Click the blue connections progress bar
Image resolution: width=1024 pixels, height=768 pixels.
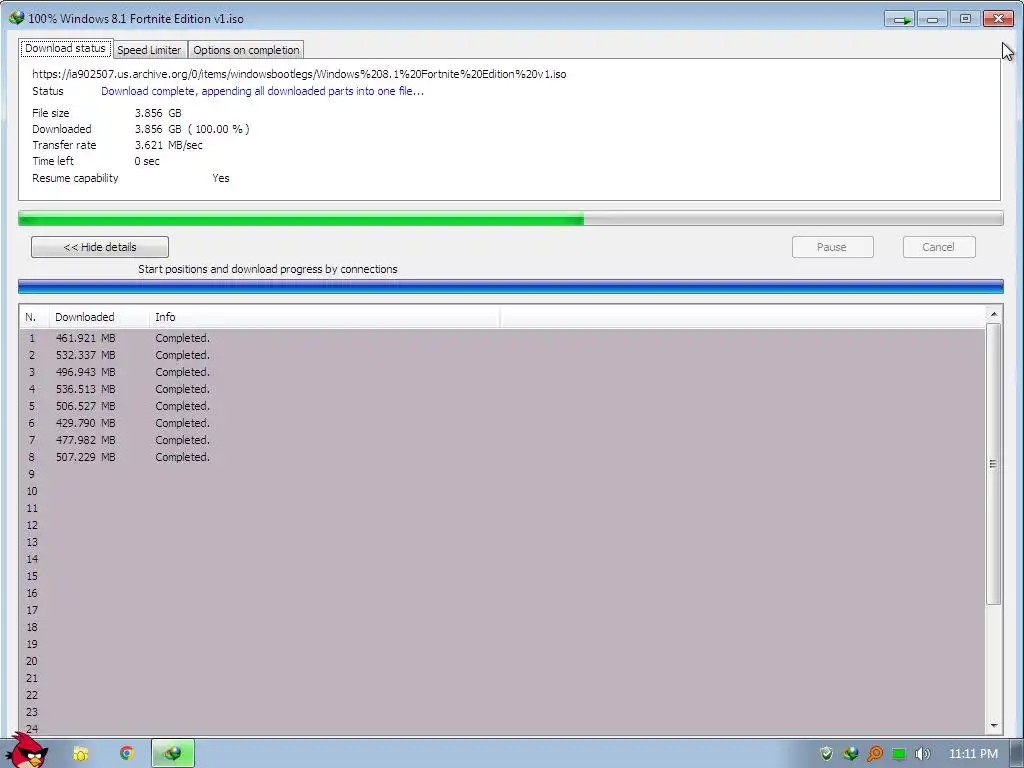[511, 286]
